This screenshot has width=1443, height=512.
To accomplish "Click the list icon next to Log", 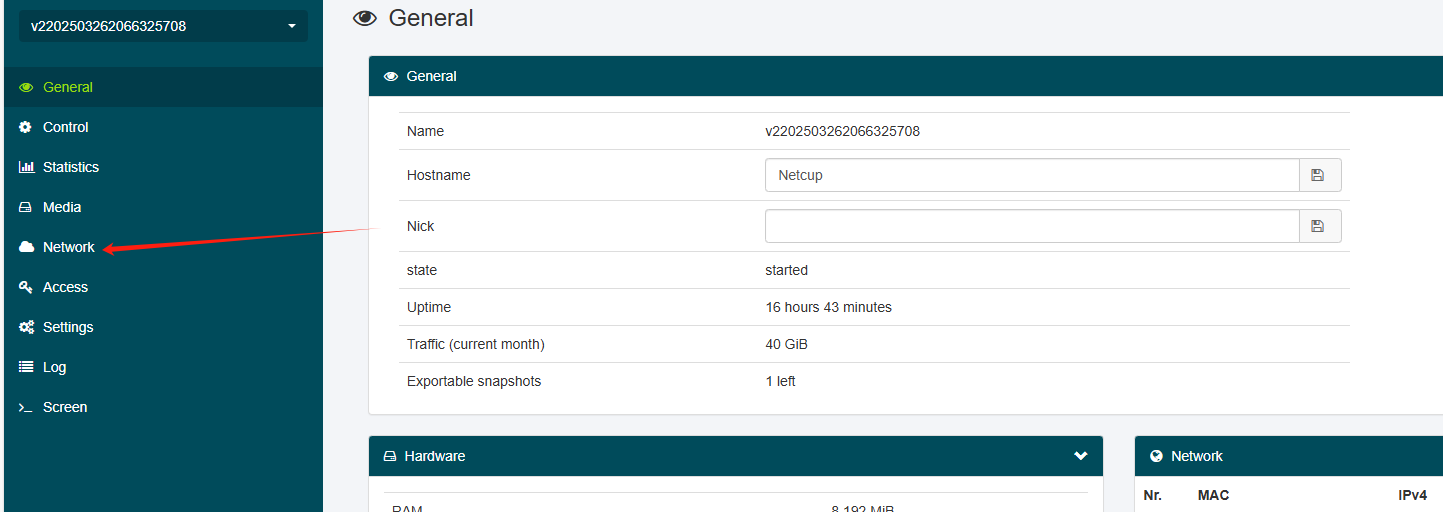I will pos(26,367).
